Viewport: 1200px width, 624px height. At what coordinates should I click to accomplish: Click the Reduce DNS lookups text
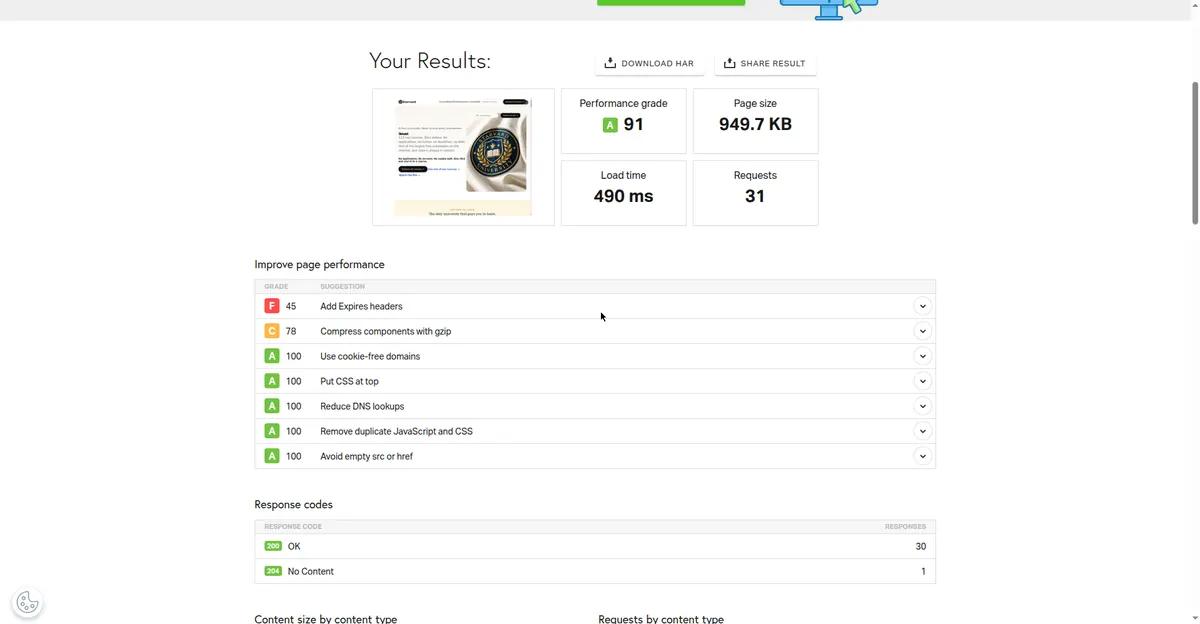362,406
